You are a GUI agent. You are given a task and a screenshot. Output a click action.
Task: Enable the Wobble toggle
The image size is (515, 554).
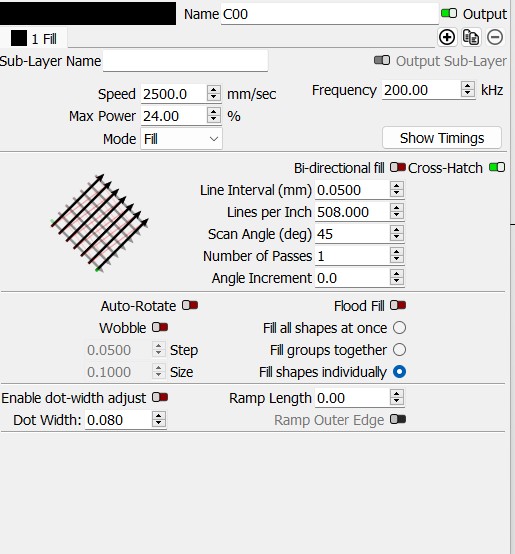160,327
